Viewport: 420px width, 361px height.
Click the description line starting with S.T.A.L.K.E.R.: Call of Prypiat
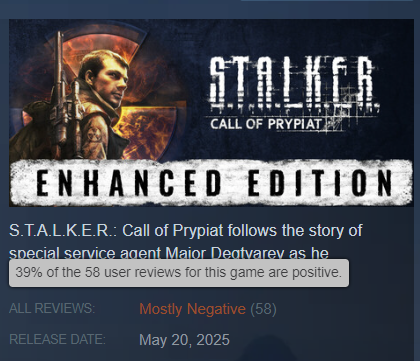[x=185, y=230]
